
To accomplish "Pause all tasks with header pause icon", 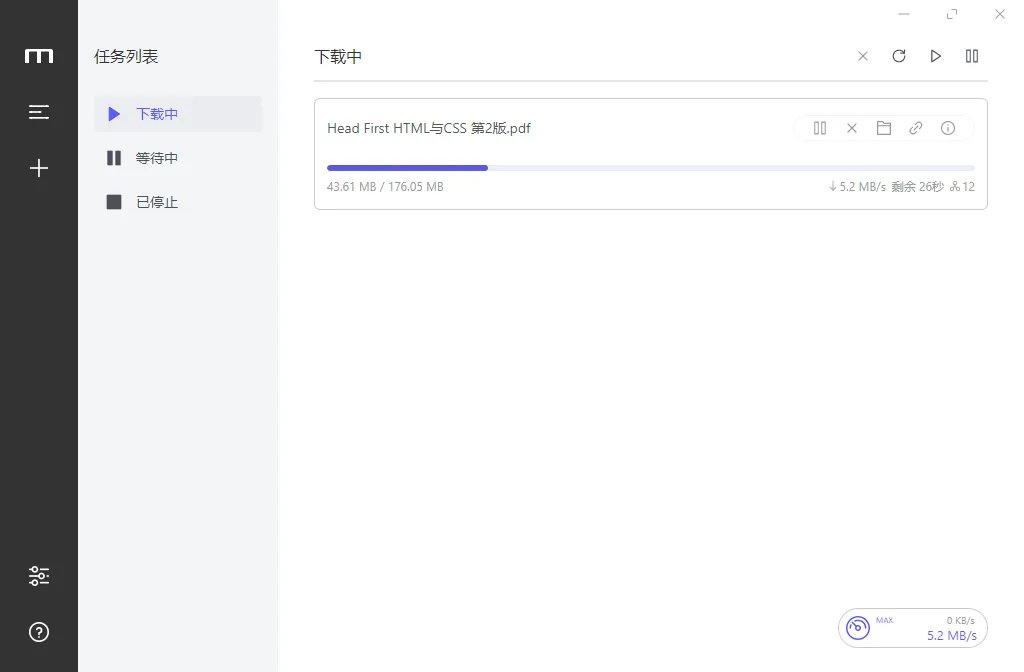I will coord(972,56).
